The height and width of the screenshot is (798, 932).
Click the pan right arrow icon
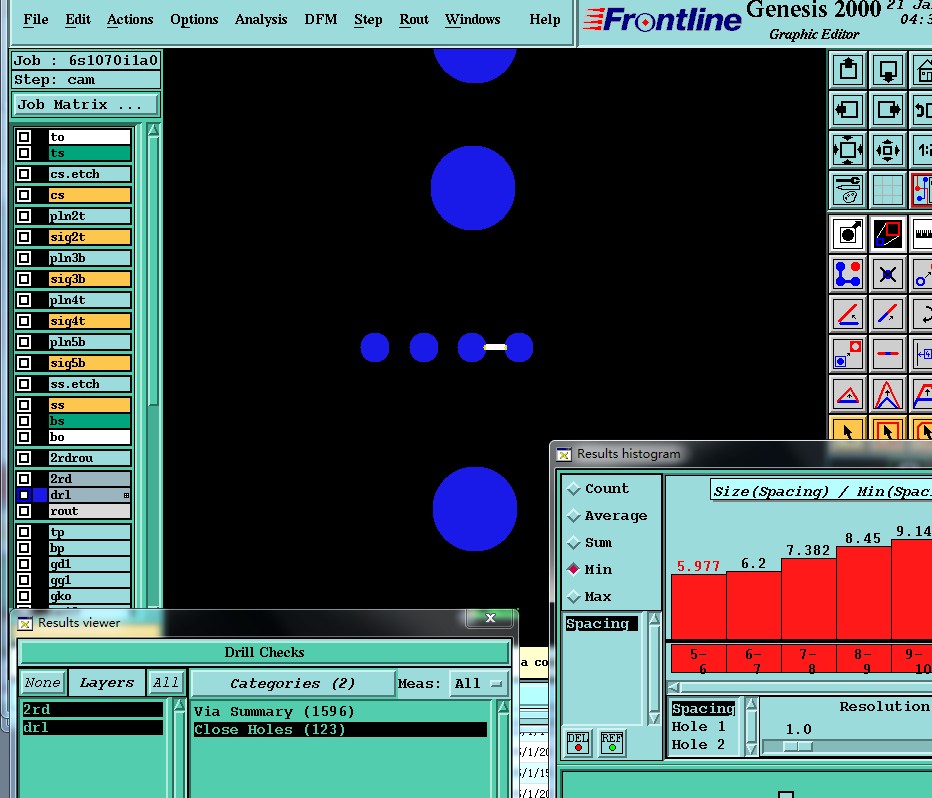pos(888,110)
